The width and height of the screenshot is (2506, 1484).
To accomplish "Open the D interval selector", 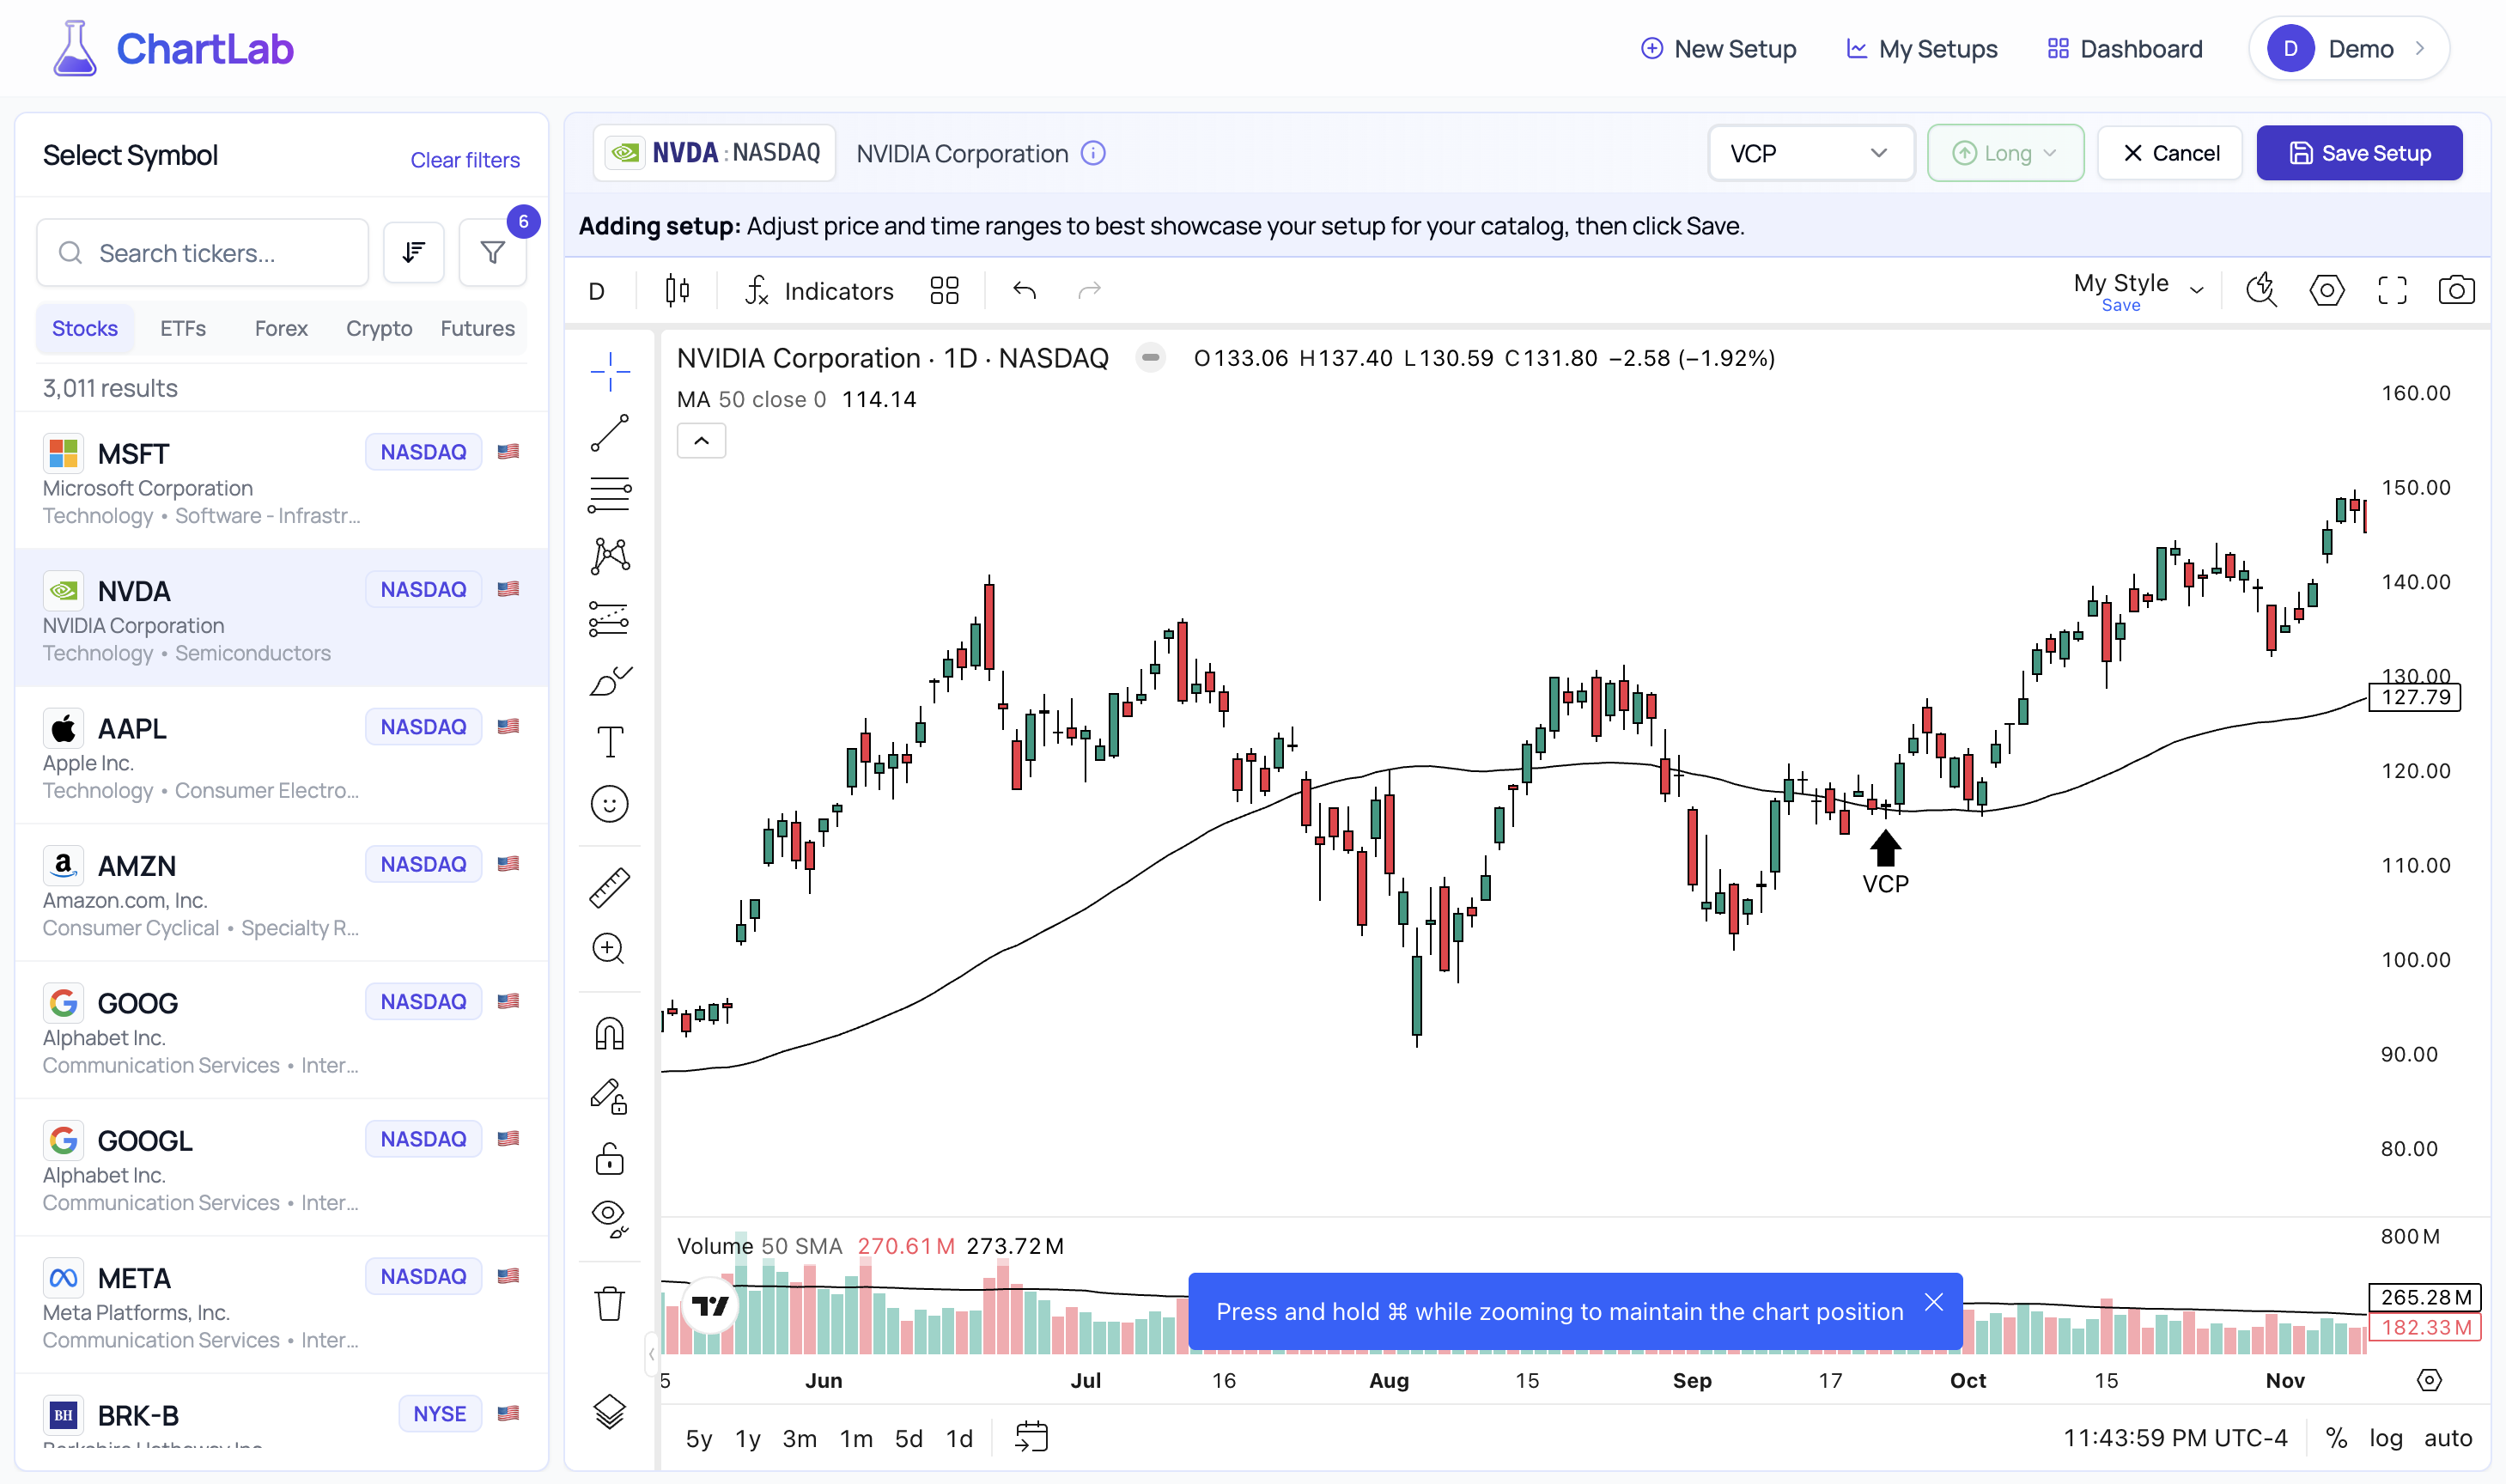I will point(597,291).
